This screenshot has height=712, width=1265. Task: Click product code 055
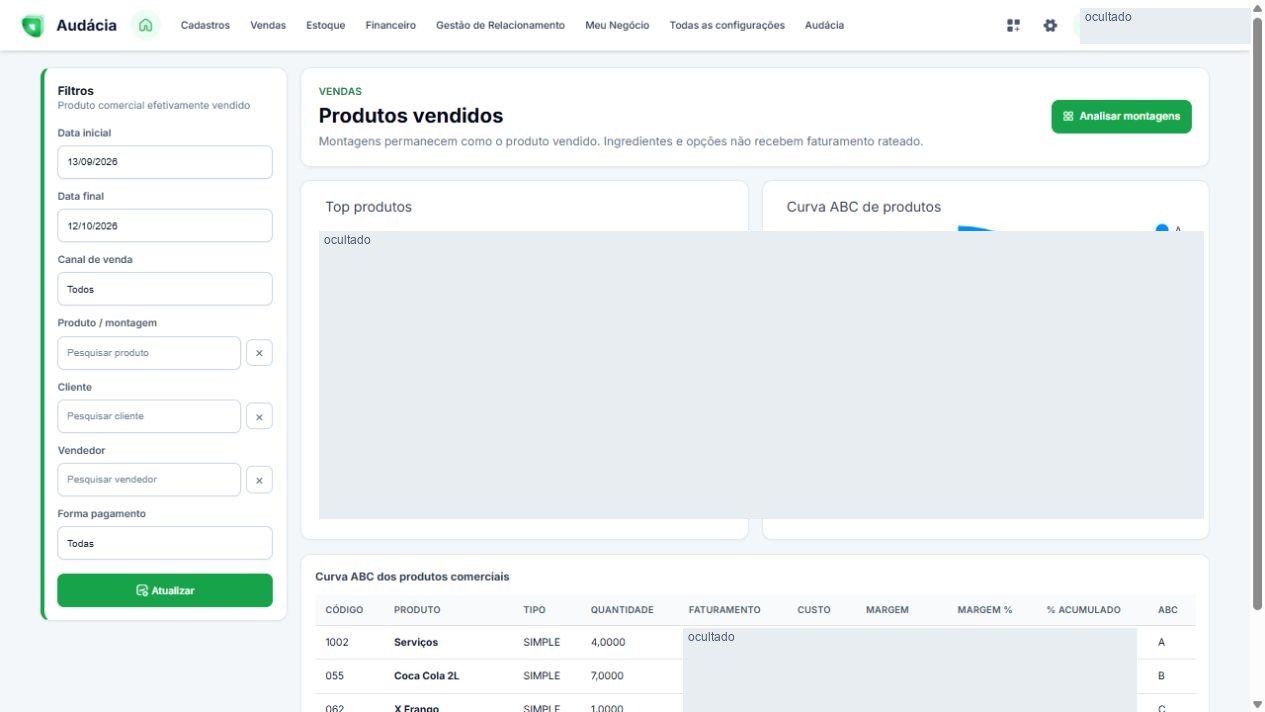tap(335, 676)
